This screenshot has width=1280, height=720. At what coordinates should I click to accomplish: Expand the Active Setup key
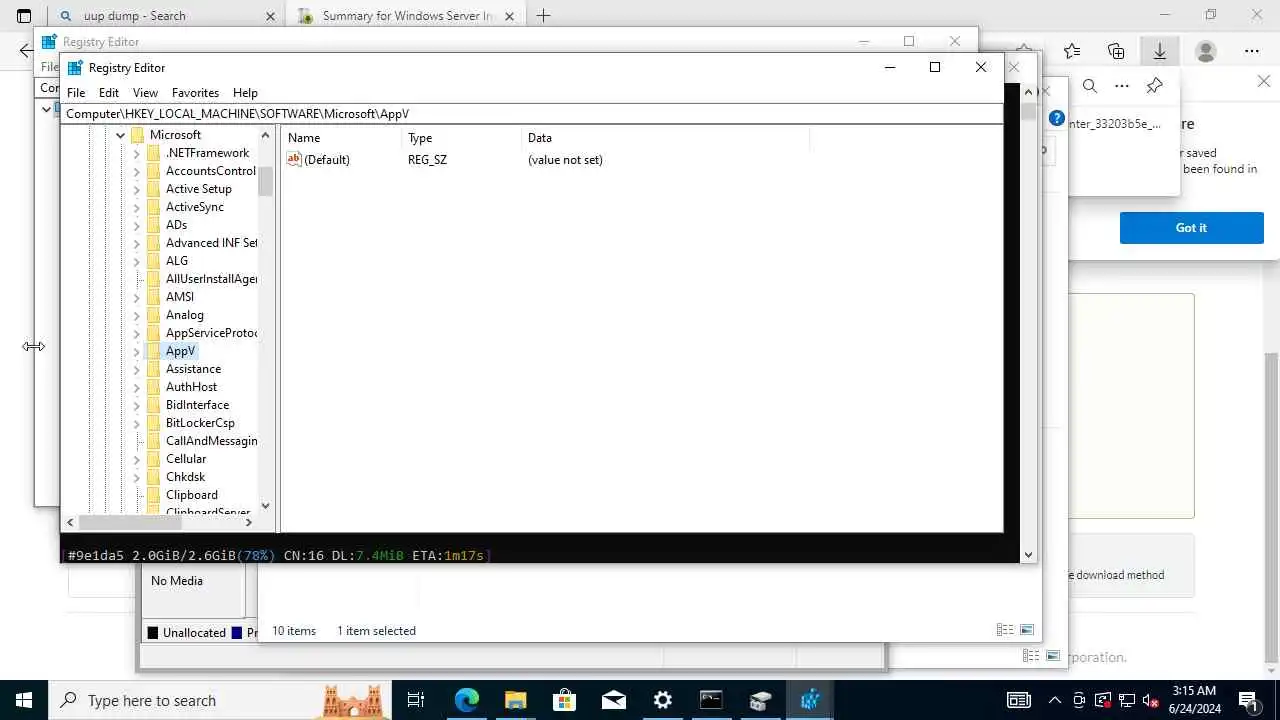[137, 189]
